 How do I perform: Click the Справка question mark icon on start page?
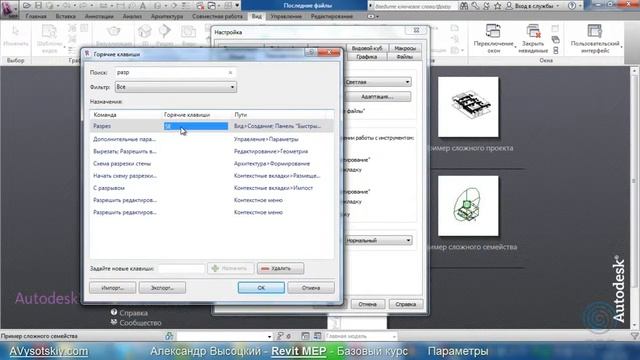pos(114,312)
